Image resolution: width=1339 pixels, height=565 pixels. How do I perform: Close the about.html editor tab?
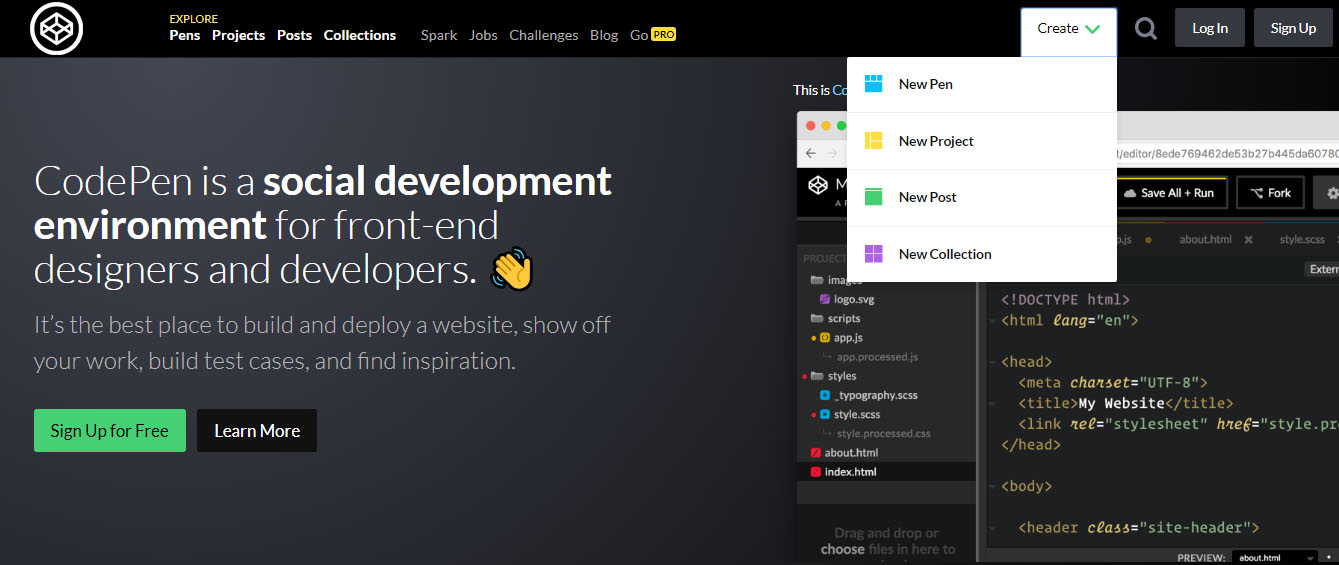[x=1249, y=240]
